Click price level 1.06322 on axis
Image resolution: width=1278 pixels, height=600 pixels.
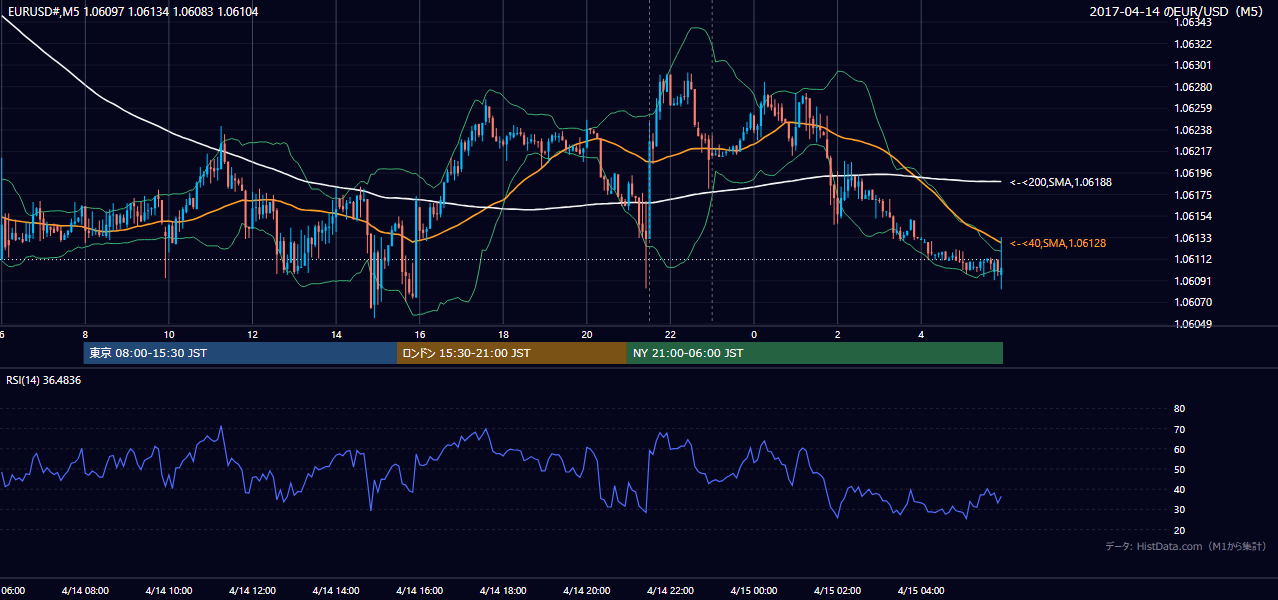tap(1193, 44)
